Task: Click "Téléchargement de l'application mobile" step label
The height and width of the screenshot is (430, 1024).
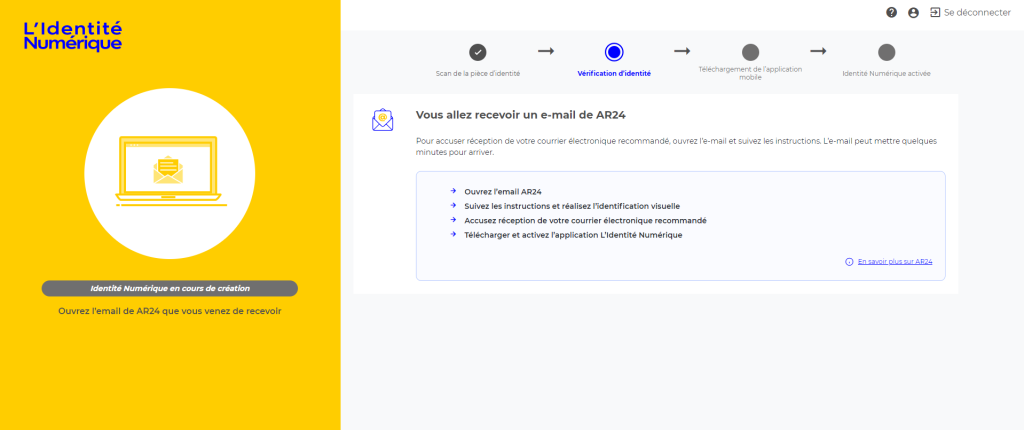Action: (750, 73)
